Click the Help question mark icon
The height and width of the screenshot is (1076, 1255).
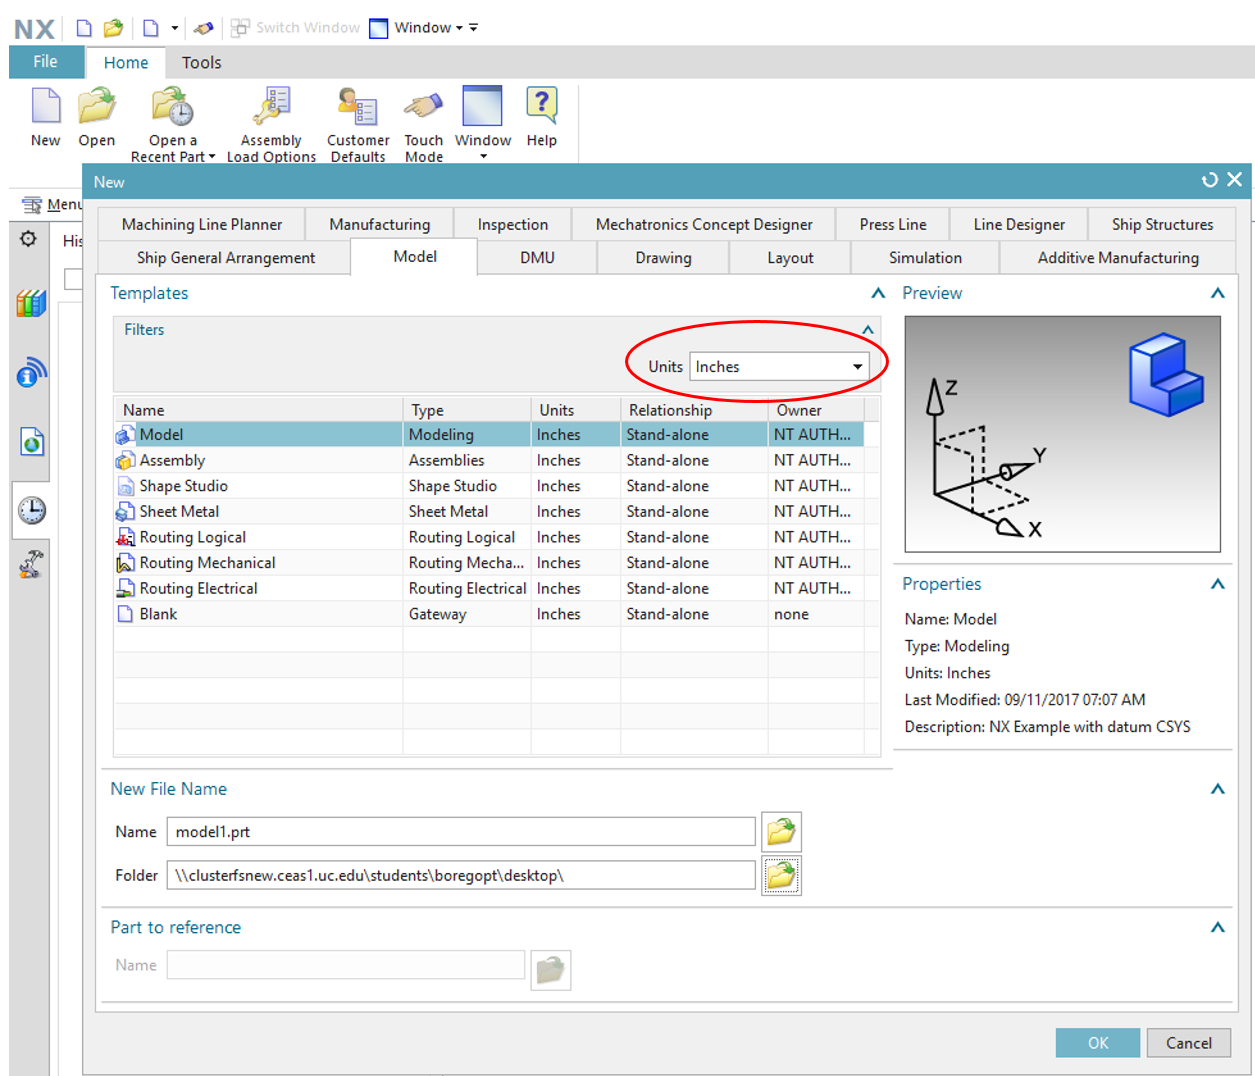[541, 106]
